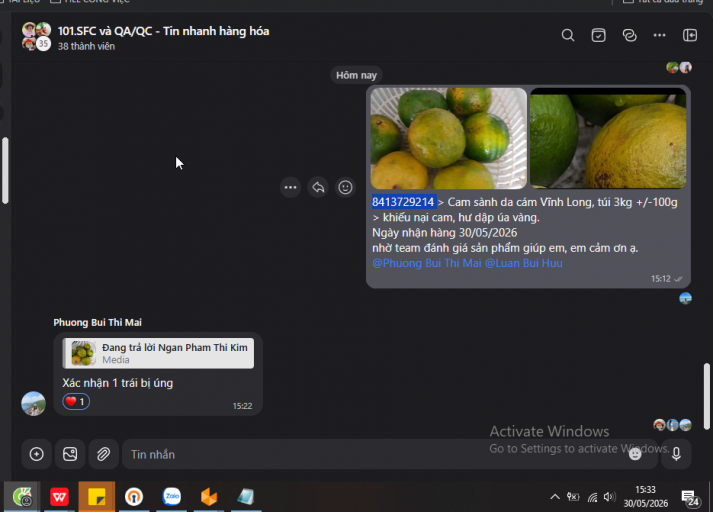Open the group avatar cluster in header
This screenshot has width=713, height=512.
[36, 36]
